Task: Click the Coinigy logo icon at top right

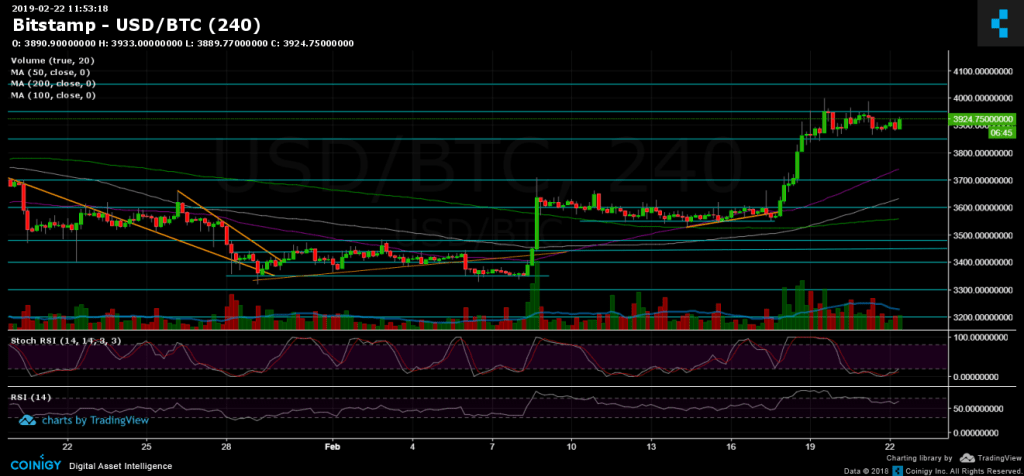Action: [1000, 23]
